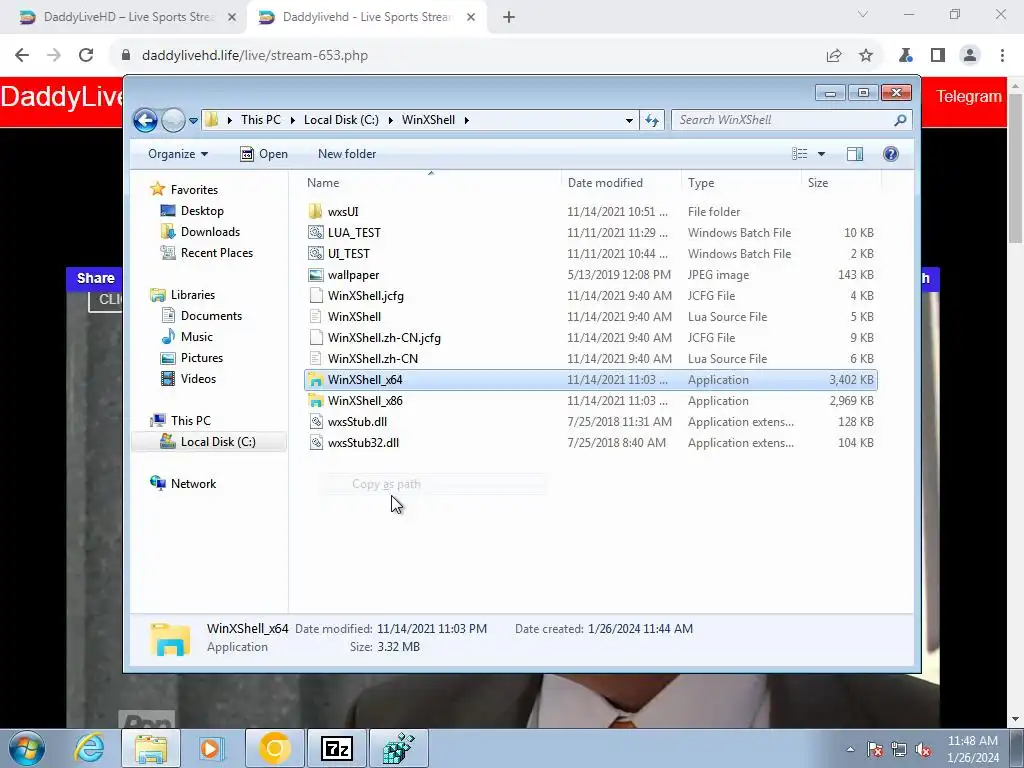Bookmark this page with the star icon
This screenshot has height=768, width=1024.
(x=866, y=56)
